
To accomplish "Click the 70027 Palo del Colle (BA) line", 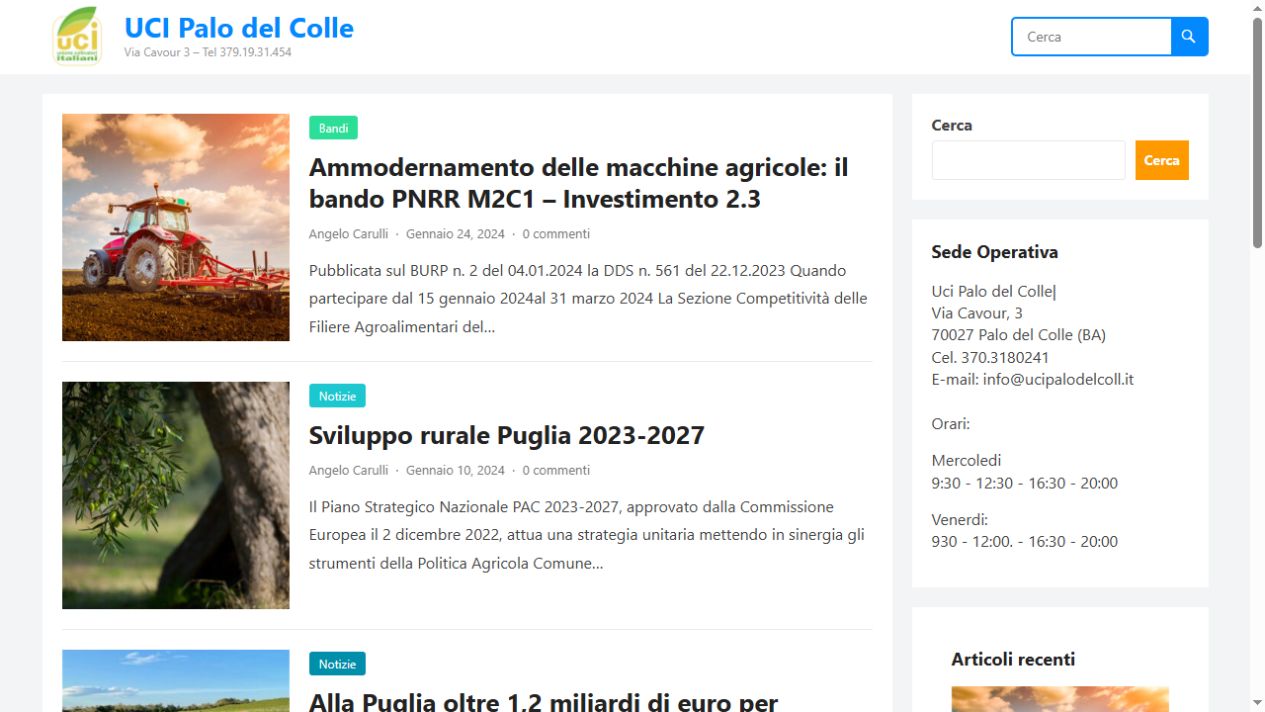I will click(x=1018, y=335).
